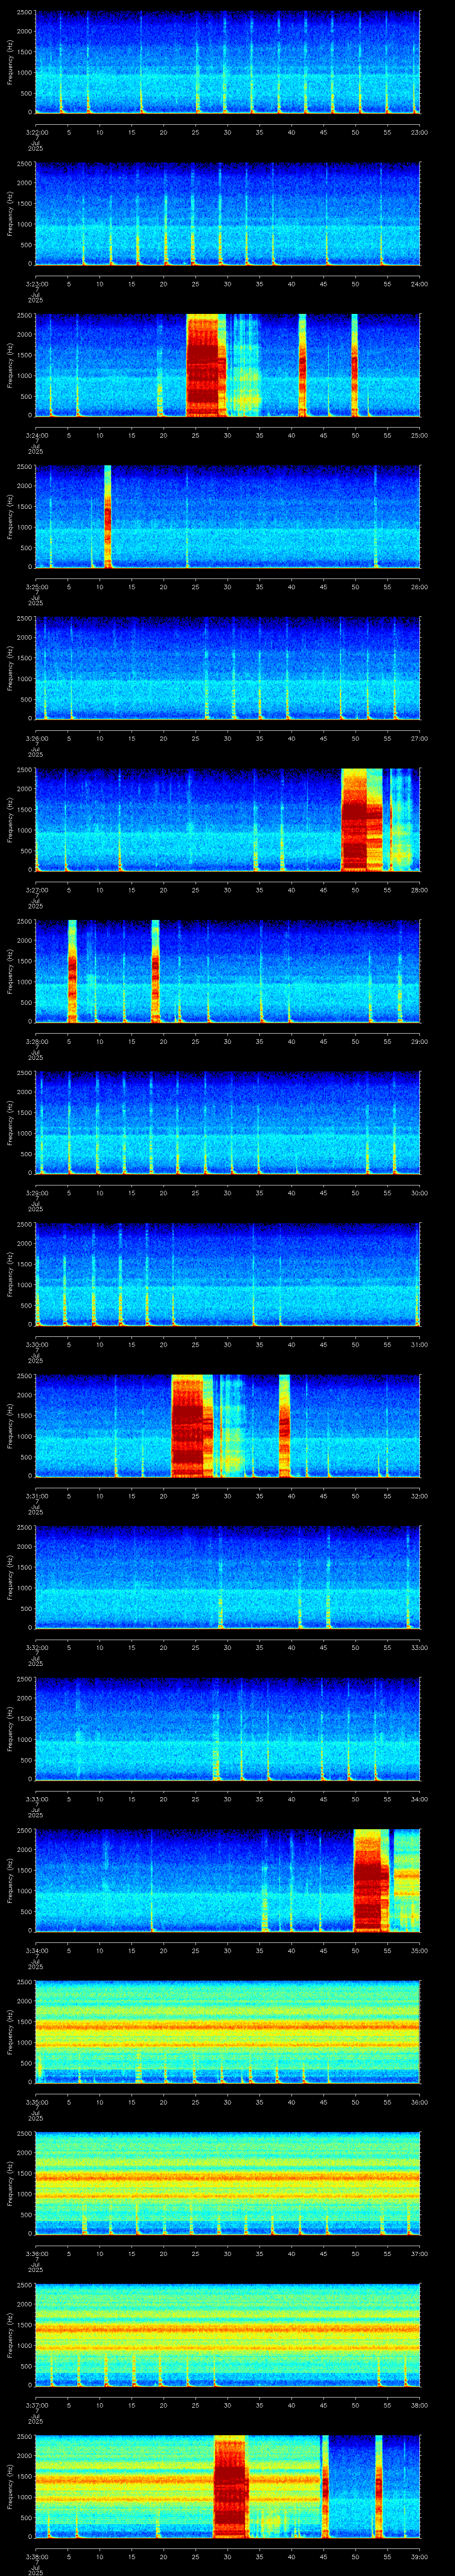Select the 3:30:00 time axis label
455x2576 pixels.
[36, 1344]
